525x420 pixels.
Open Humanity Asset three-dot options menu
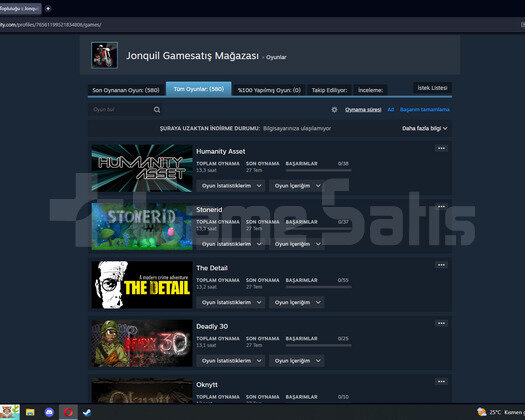[441, 148]
